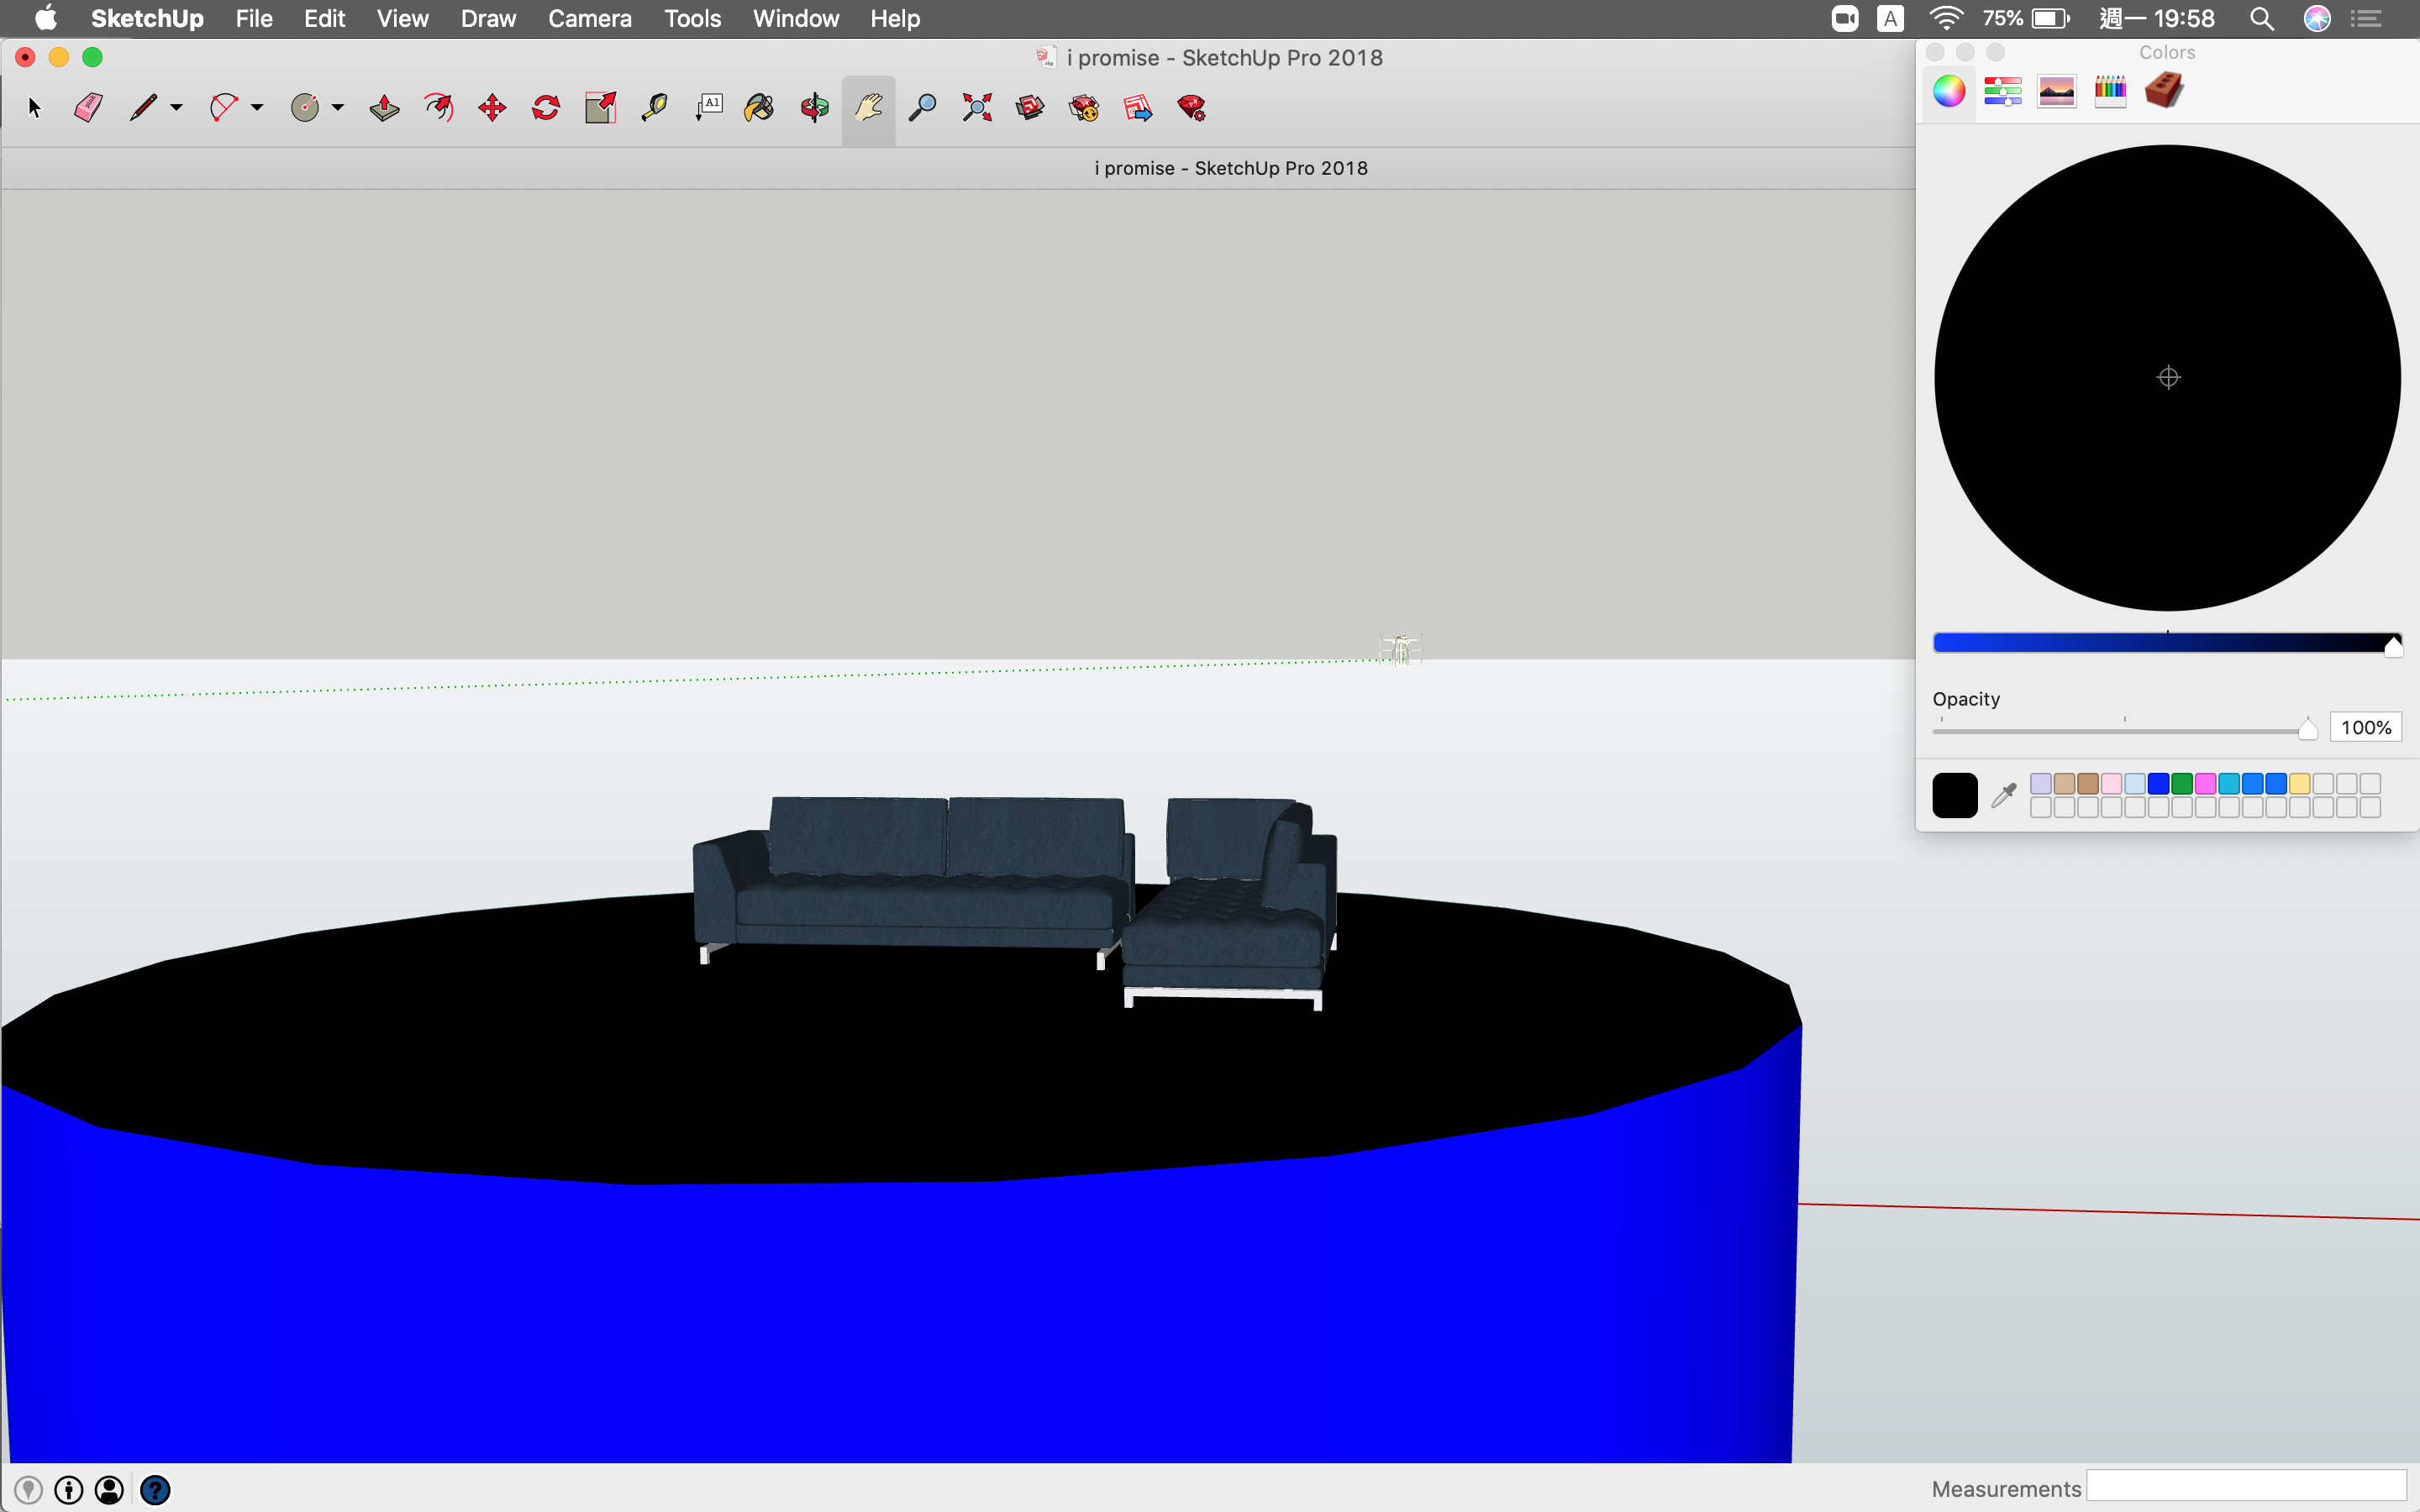Activate the Push/Pull tool

click(x=384, y=108)
